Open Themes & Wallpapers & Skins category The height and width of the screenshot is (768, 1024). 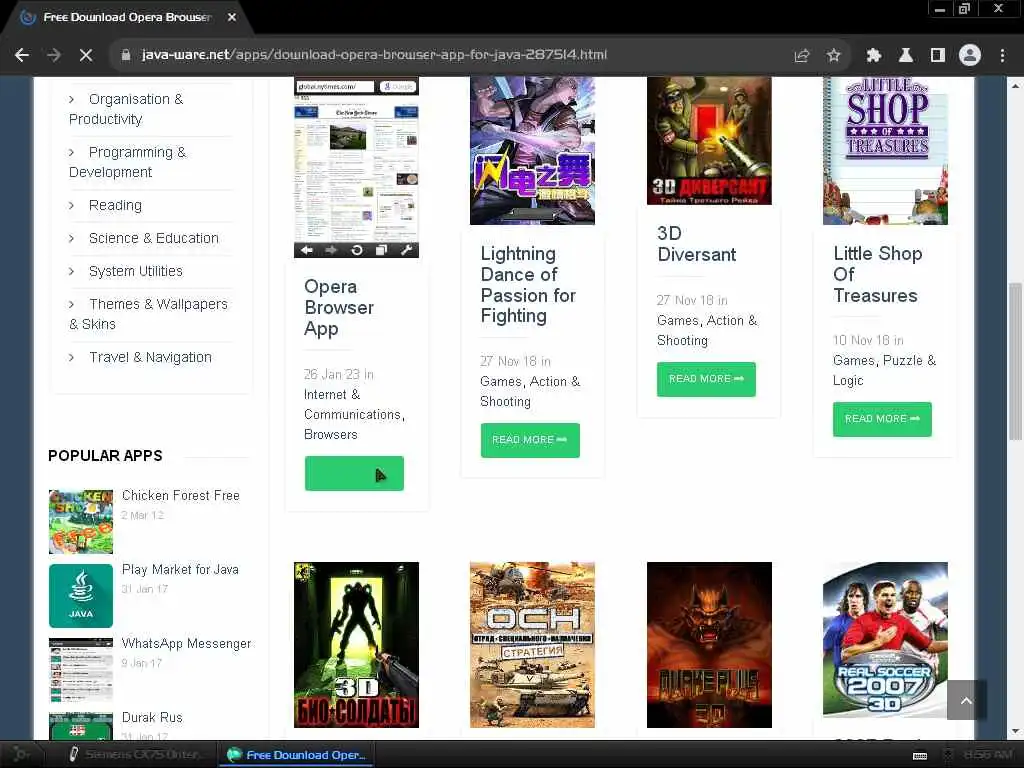pyautogui.click(x=148, y=314)
